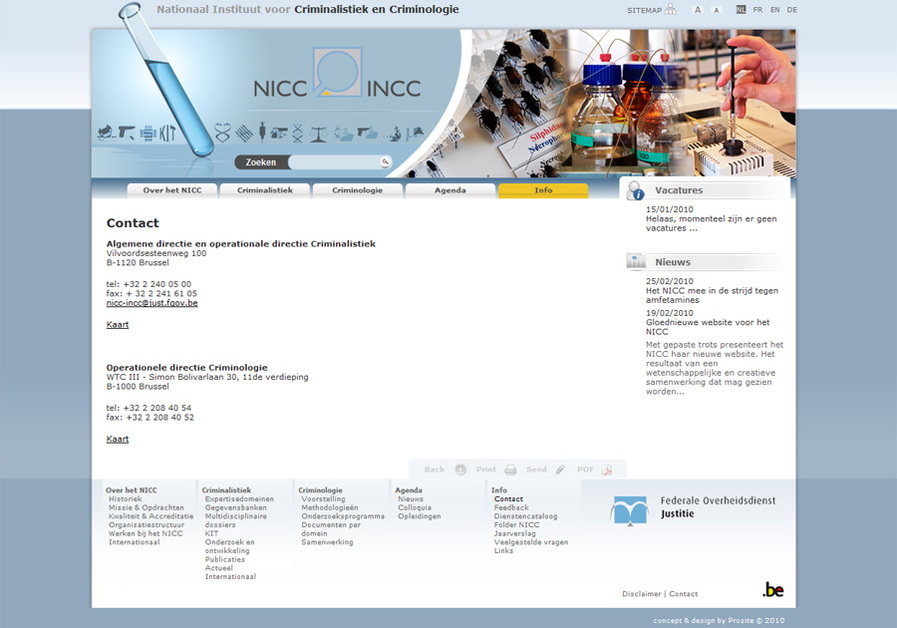Open Gegevensbanken footer link

(236, 508)
